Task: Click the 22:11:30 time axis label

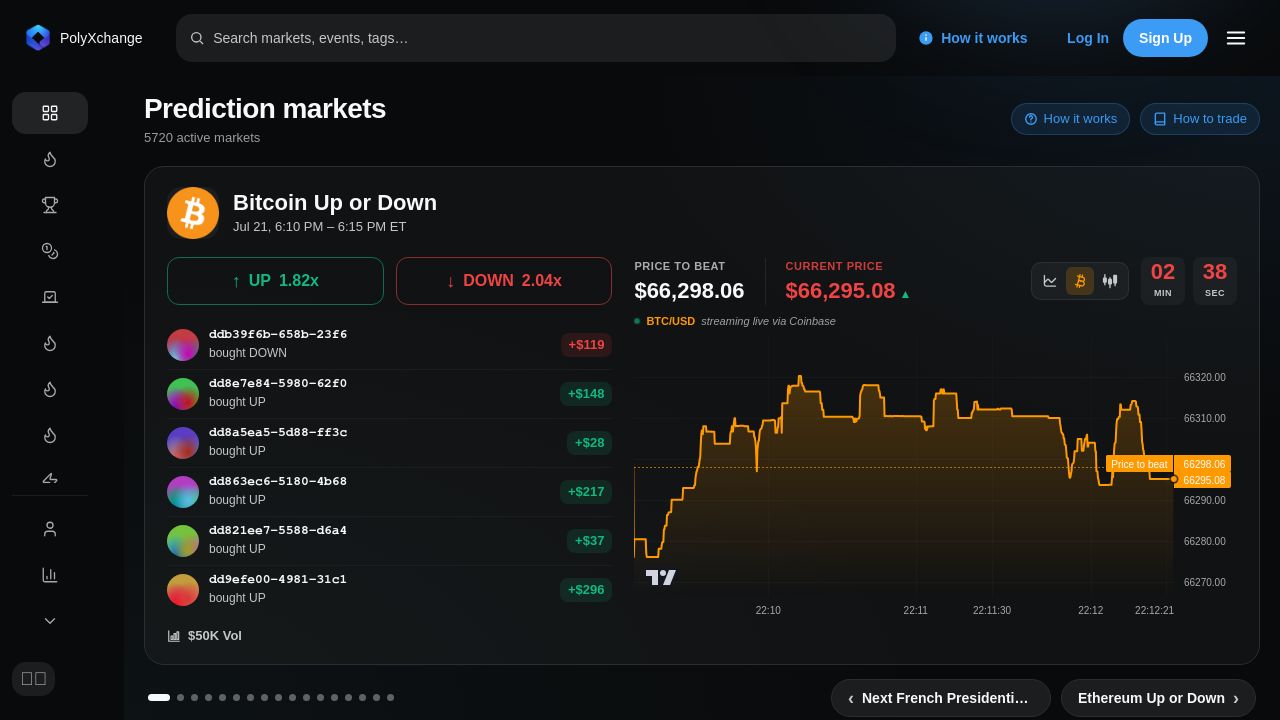Action: tap(992, 610)
